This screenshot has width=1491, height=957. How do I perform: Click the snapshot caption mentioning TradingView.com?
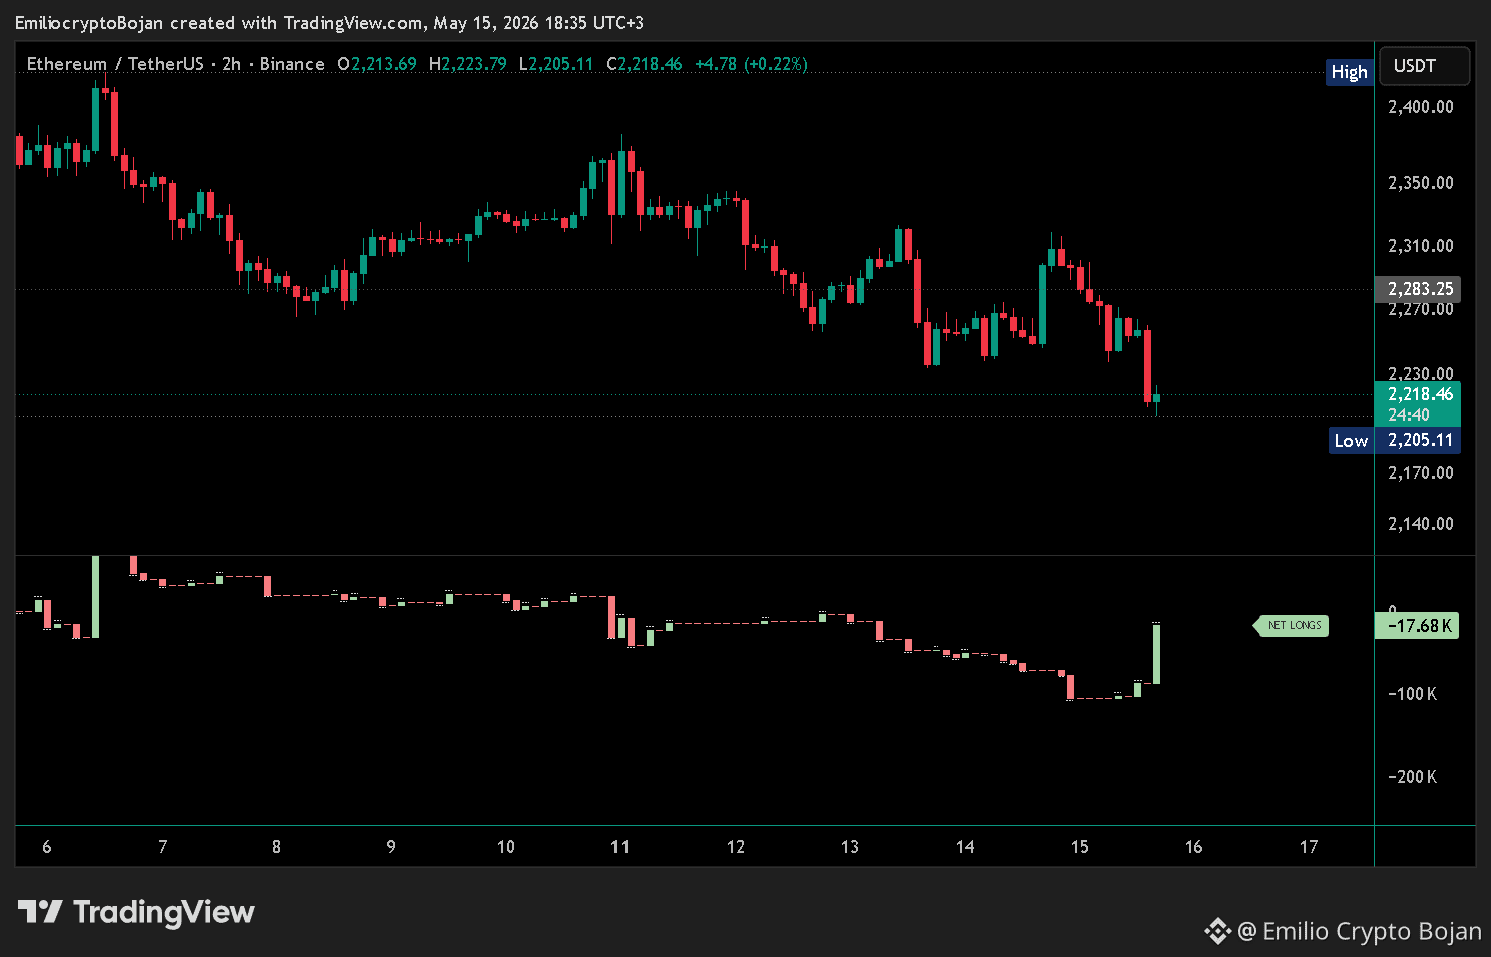click(x=330, y=23)
